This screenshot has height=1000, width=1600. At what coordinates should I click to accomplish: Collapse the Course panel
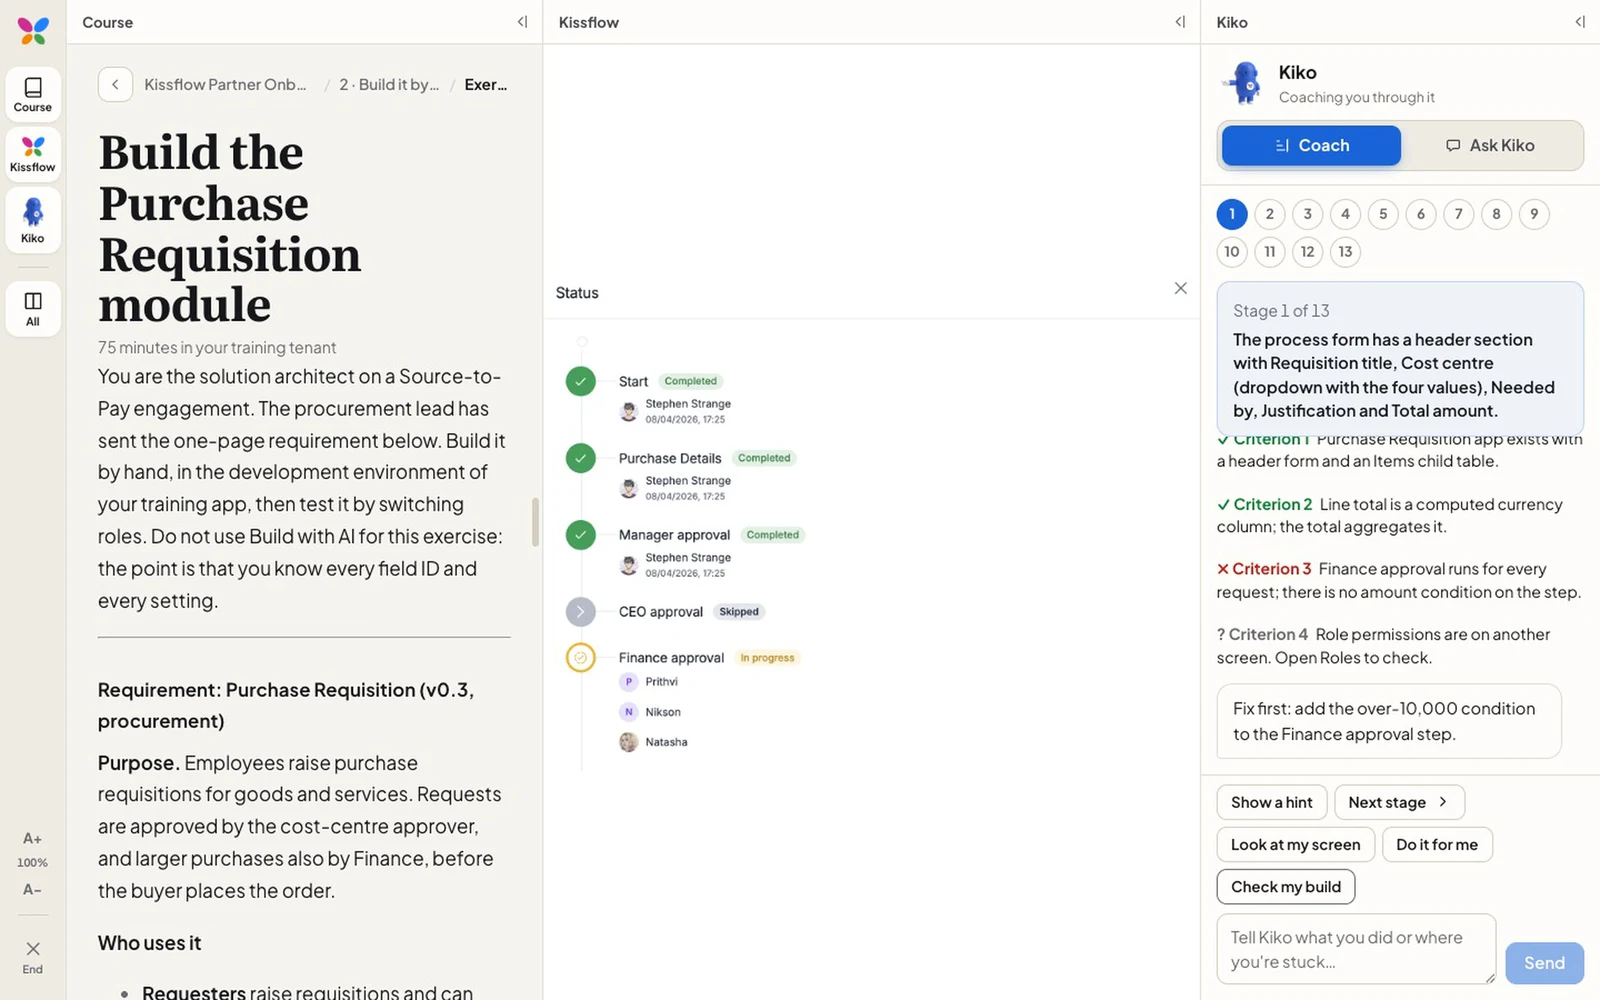tap(522, 22)
